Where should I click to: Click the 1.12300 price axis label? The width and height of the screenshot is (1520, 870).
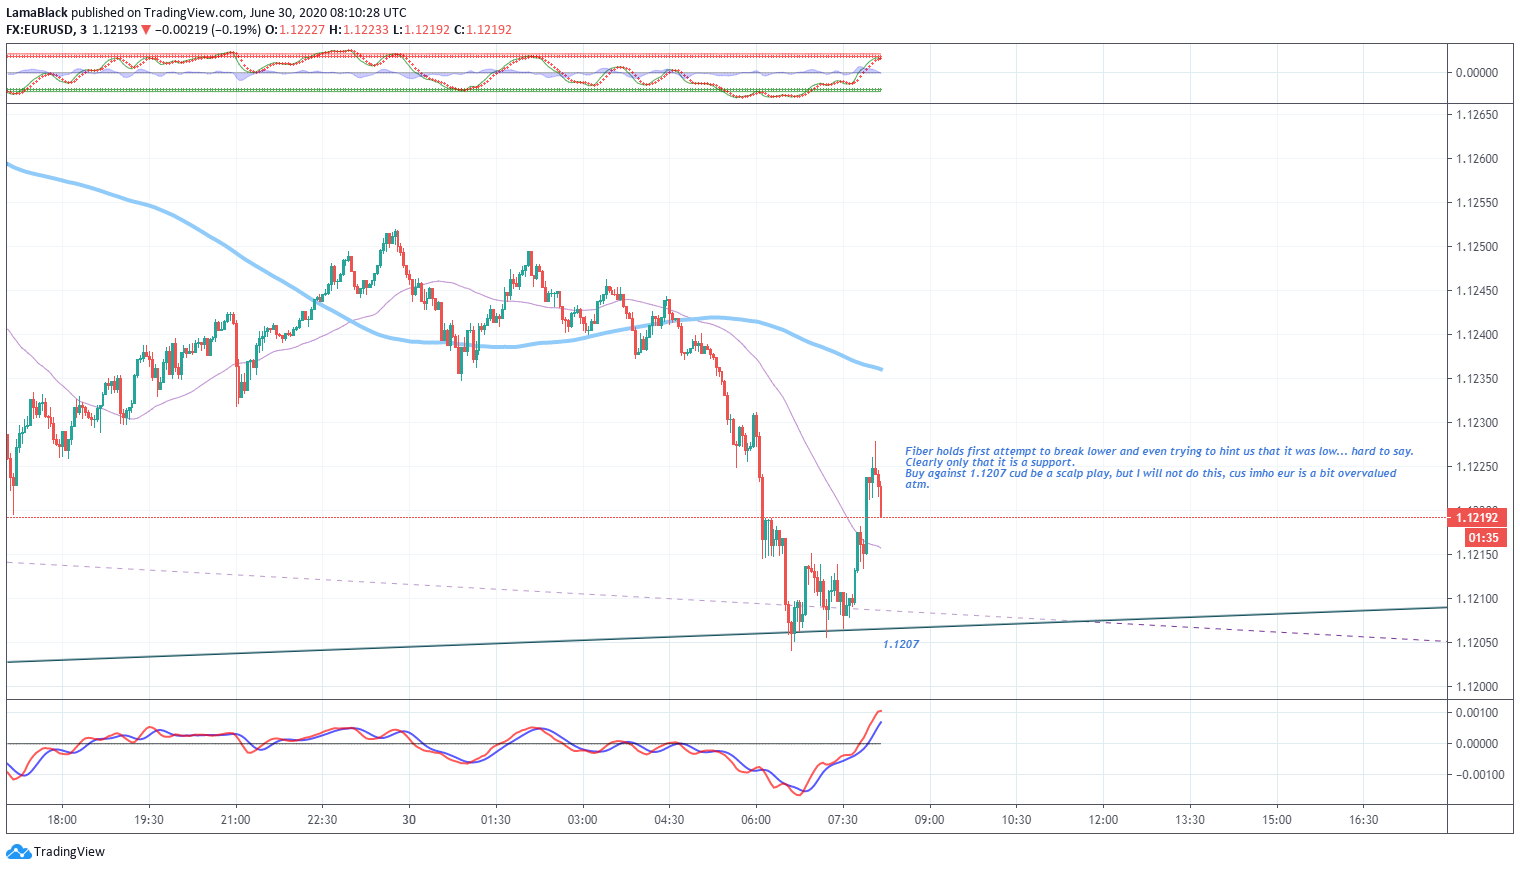tap(1476, 423)
